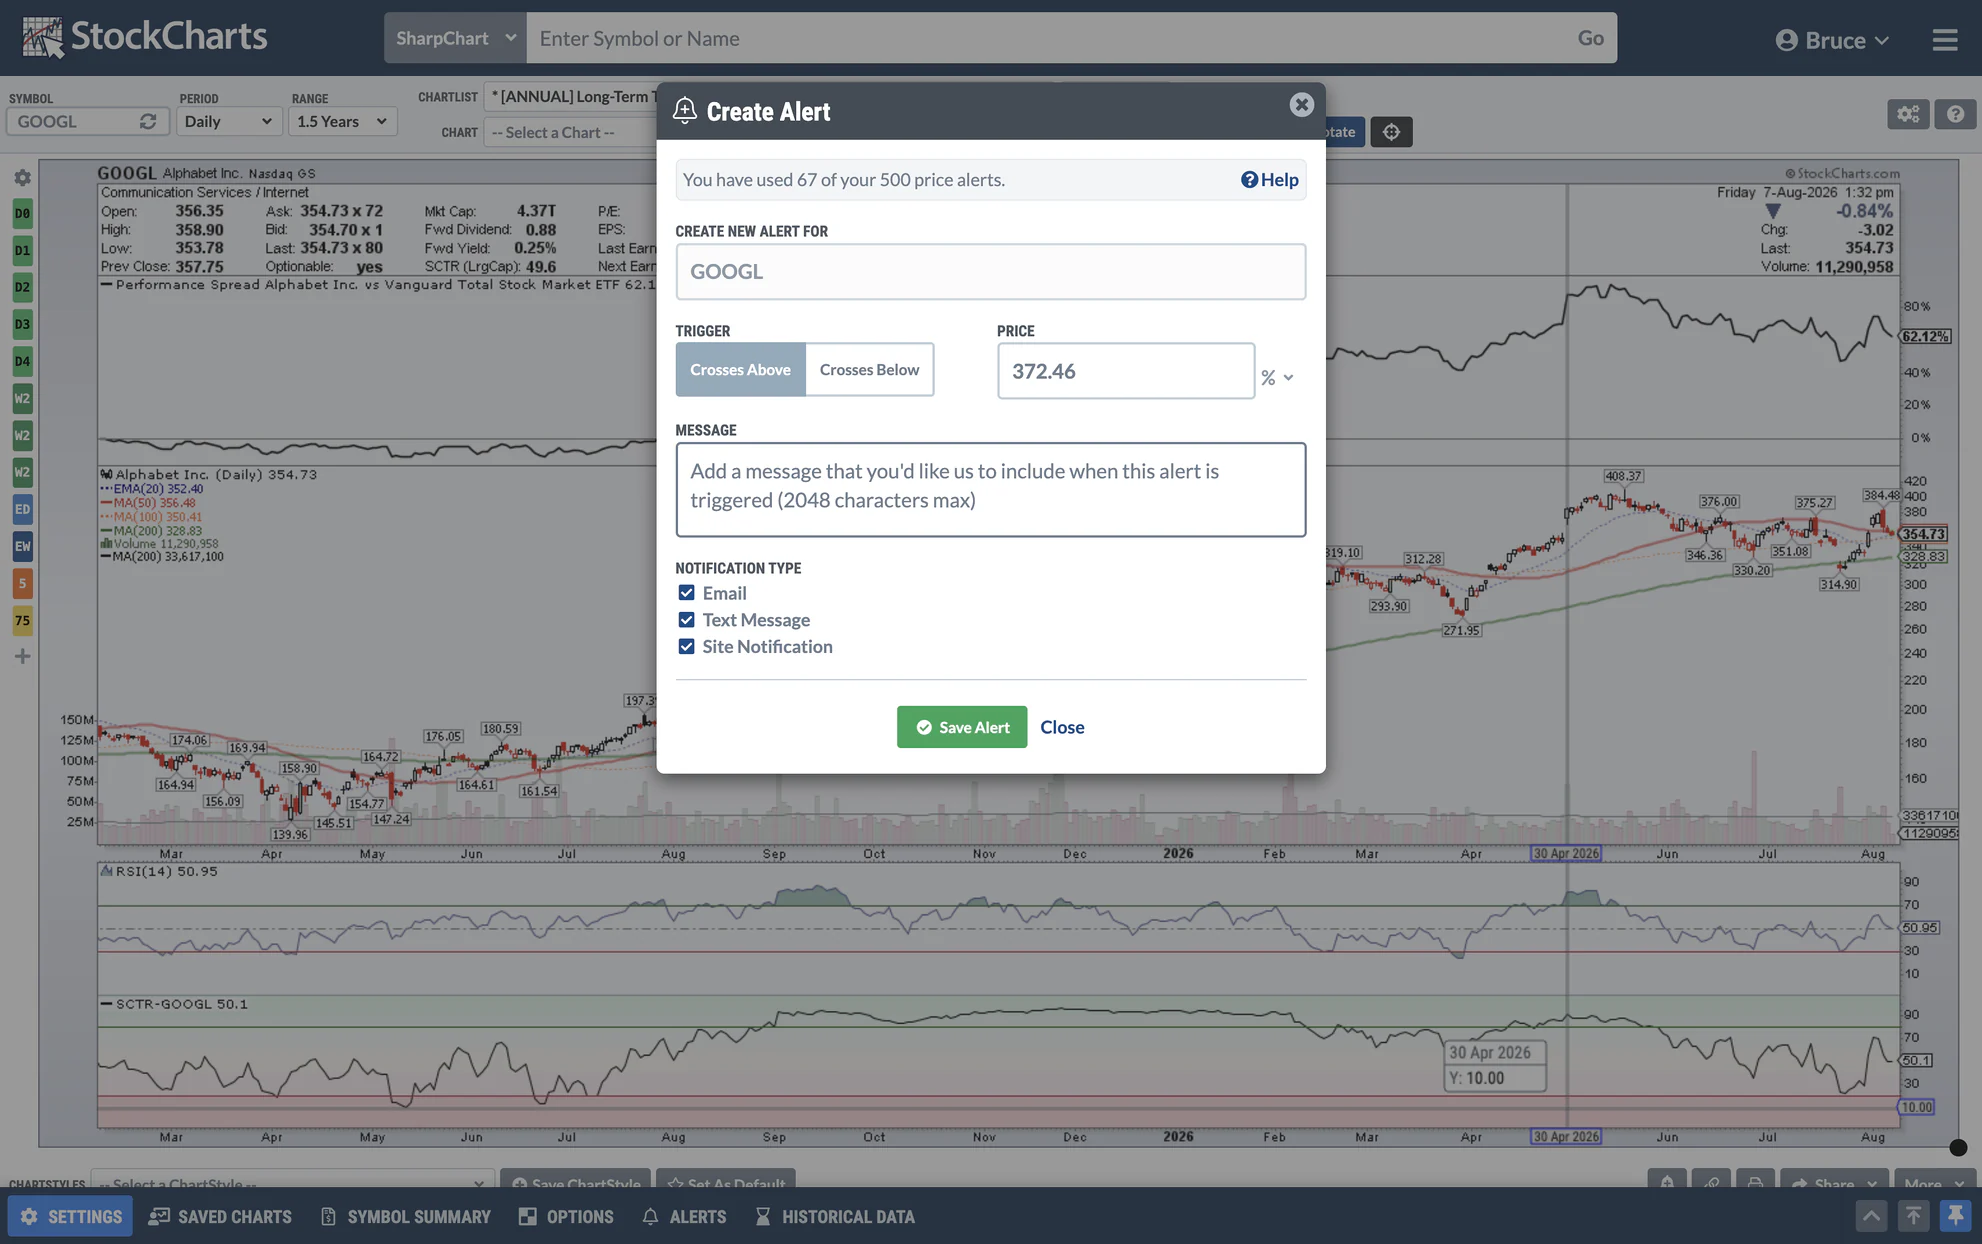Open the hamburger main menu
Image resolution: width=1982 pixels, height=1244 pixels.
tap(1944, 39)
